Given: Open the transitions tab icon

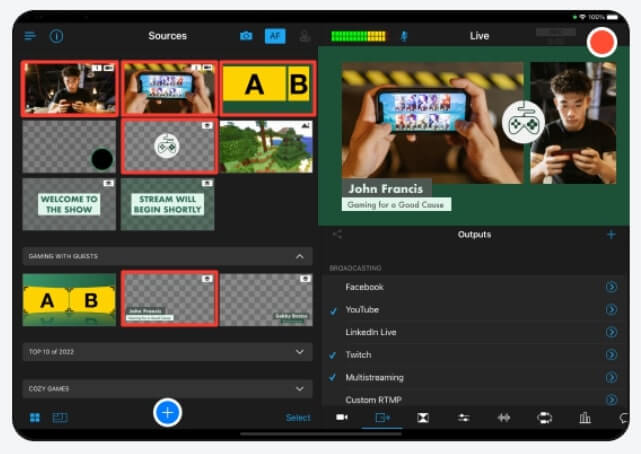Looking at the screenshot, I should (x=423, y=418).
